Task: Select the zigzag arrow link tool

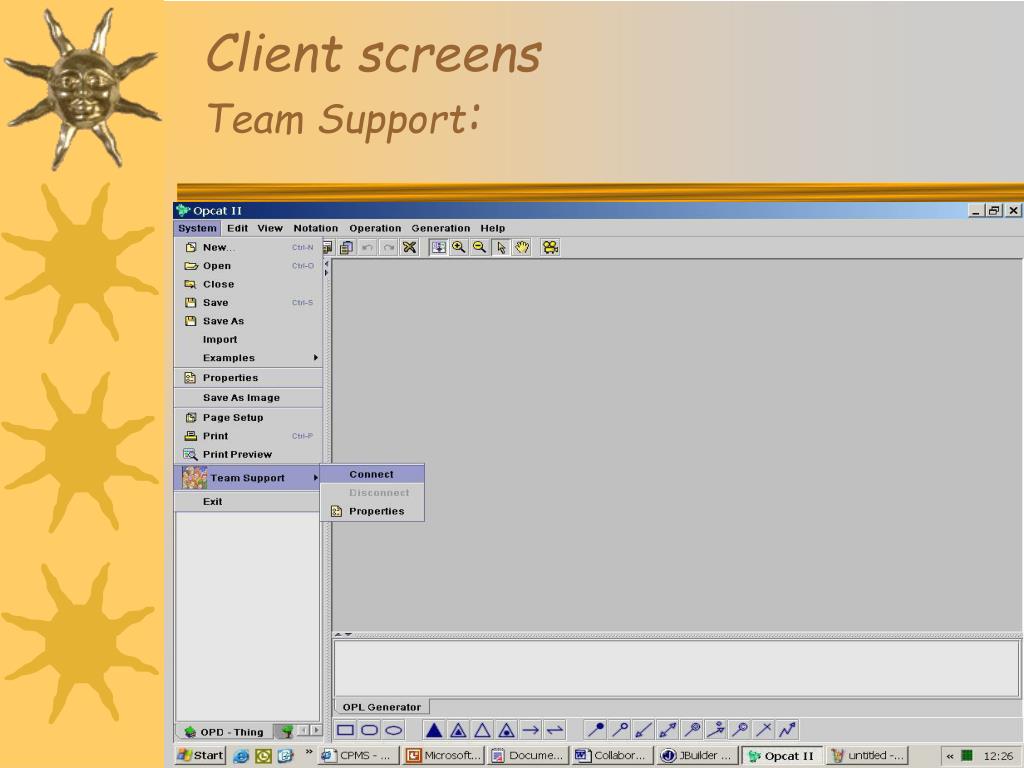Action: pyautogui.click(x=788, y=729)
